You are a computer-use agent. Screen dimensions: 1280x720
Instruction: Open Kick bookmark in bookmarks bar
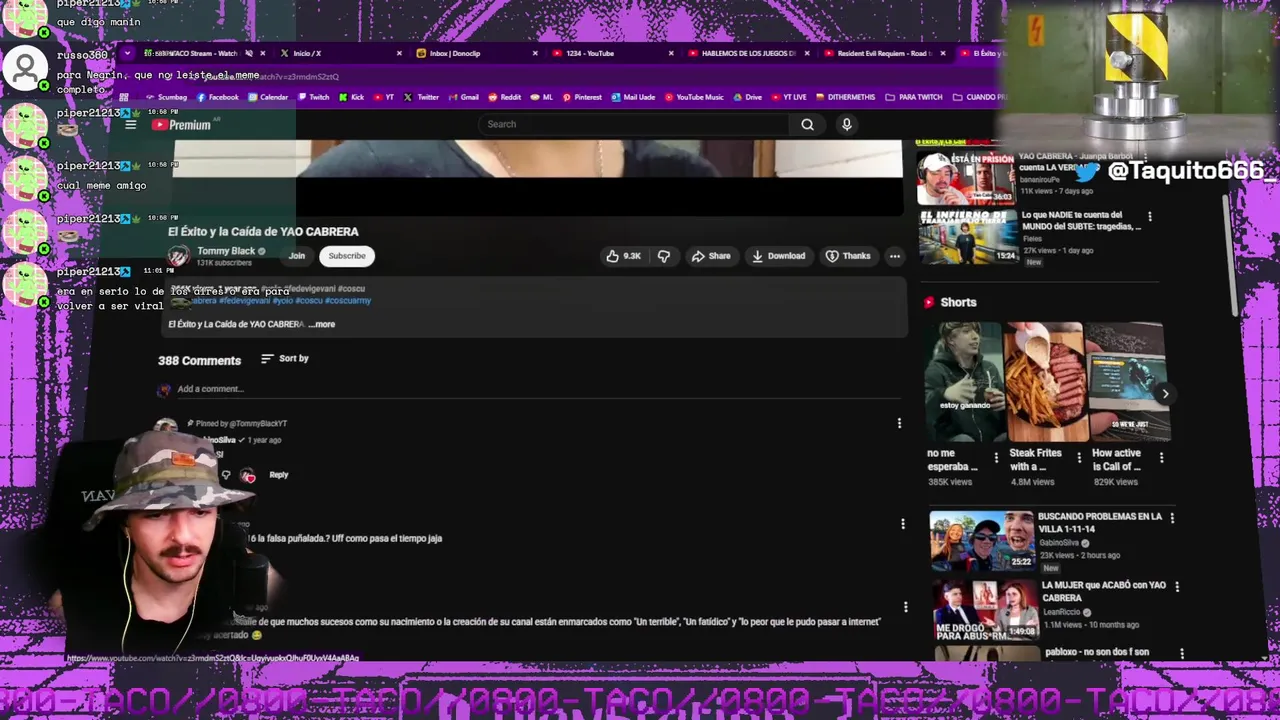tap(351, 97)
